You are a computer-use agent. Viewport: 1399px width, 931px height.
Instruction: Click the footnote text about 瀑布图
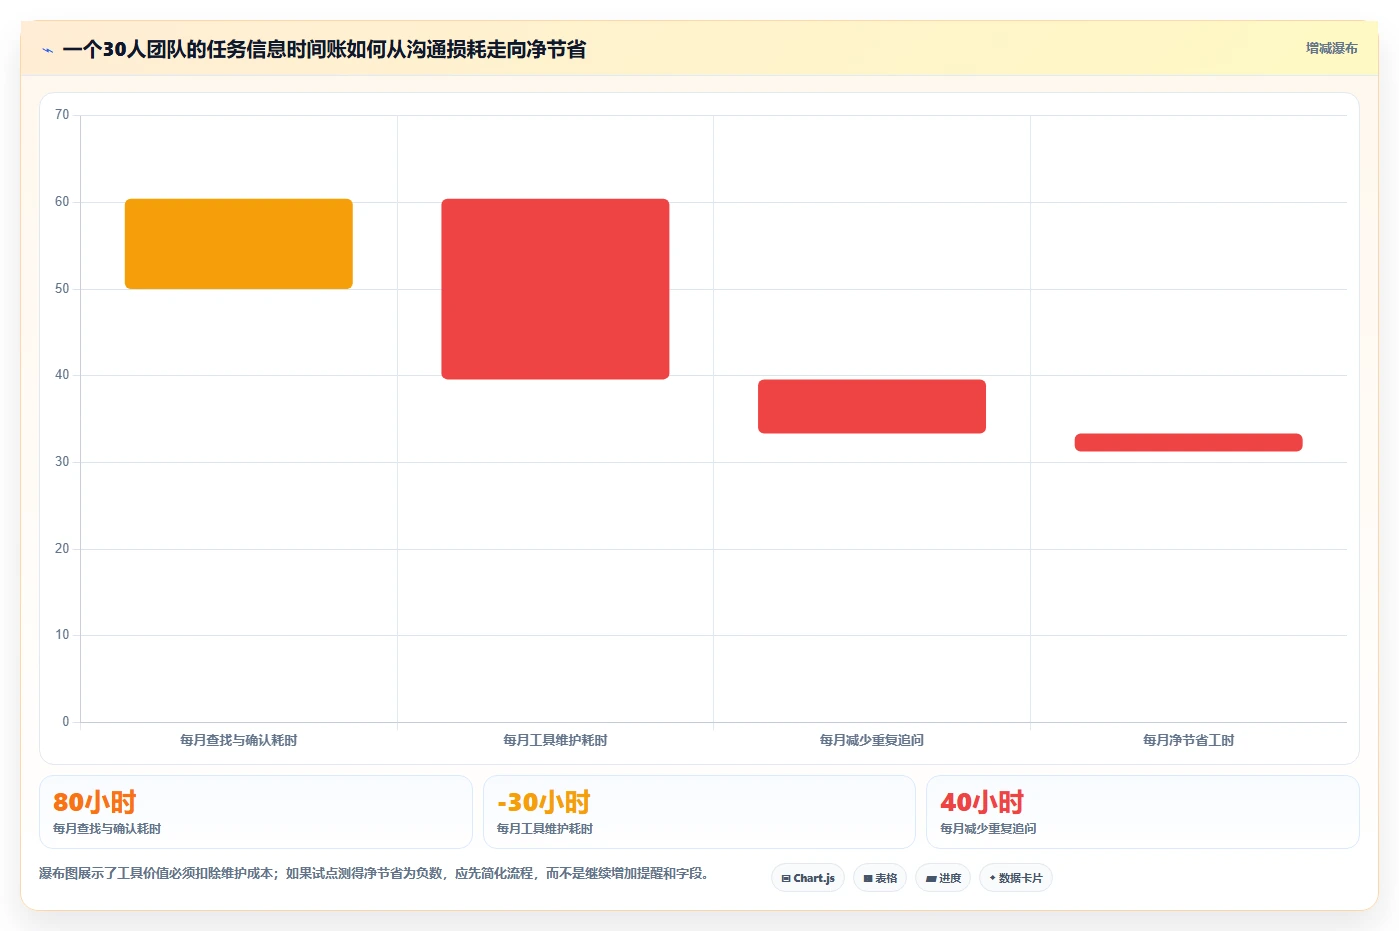pyautogui.click(x=375, y=873)
